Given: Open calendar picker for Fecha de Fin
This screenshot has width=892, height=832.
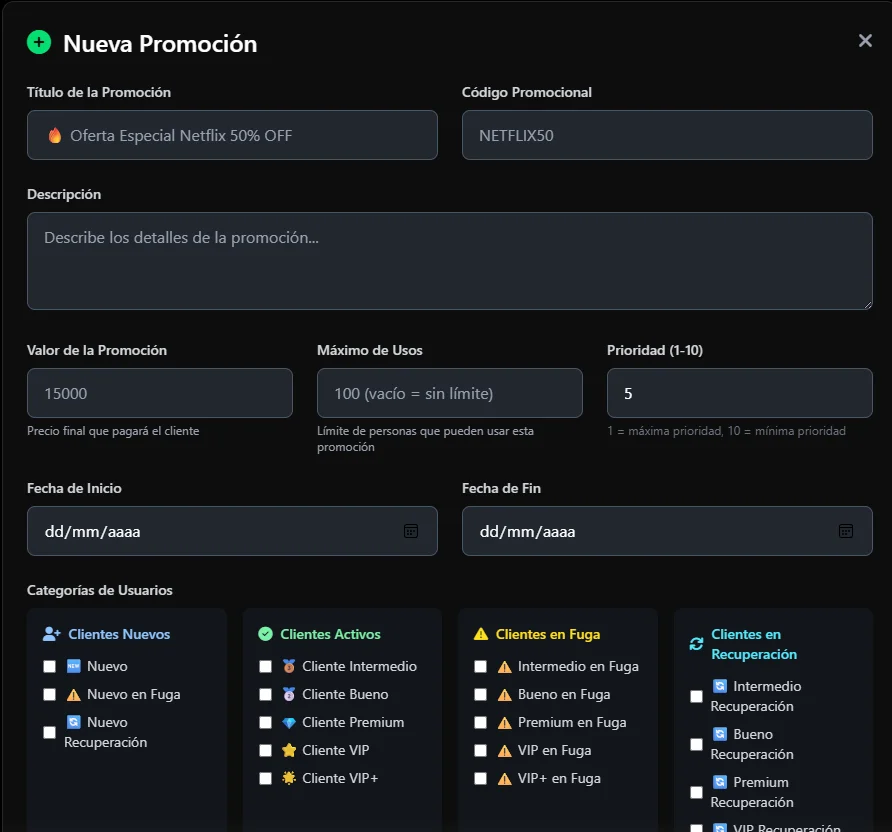Looking at the screenshot, I should pos(845,531).
